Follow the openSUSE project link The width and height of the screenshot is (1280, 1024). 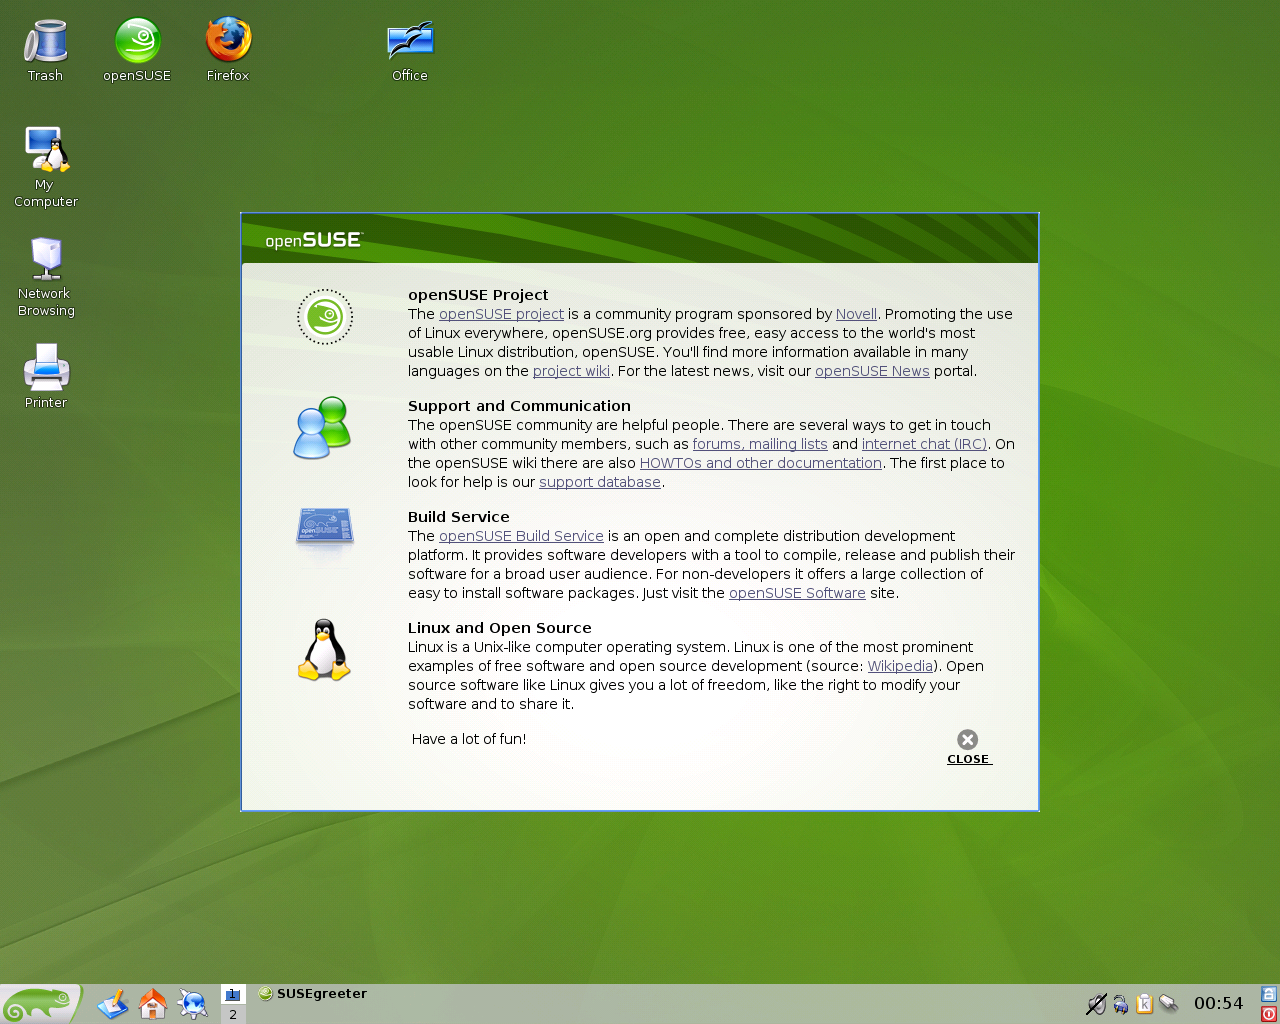tap(501, 314)
